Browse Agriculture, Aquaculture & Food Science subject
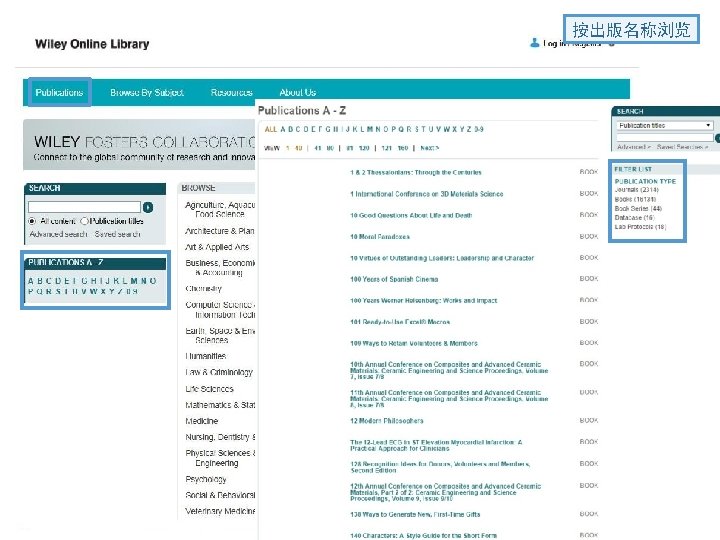Viewport: 720px width, 540px height. [220, 209]
